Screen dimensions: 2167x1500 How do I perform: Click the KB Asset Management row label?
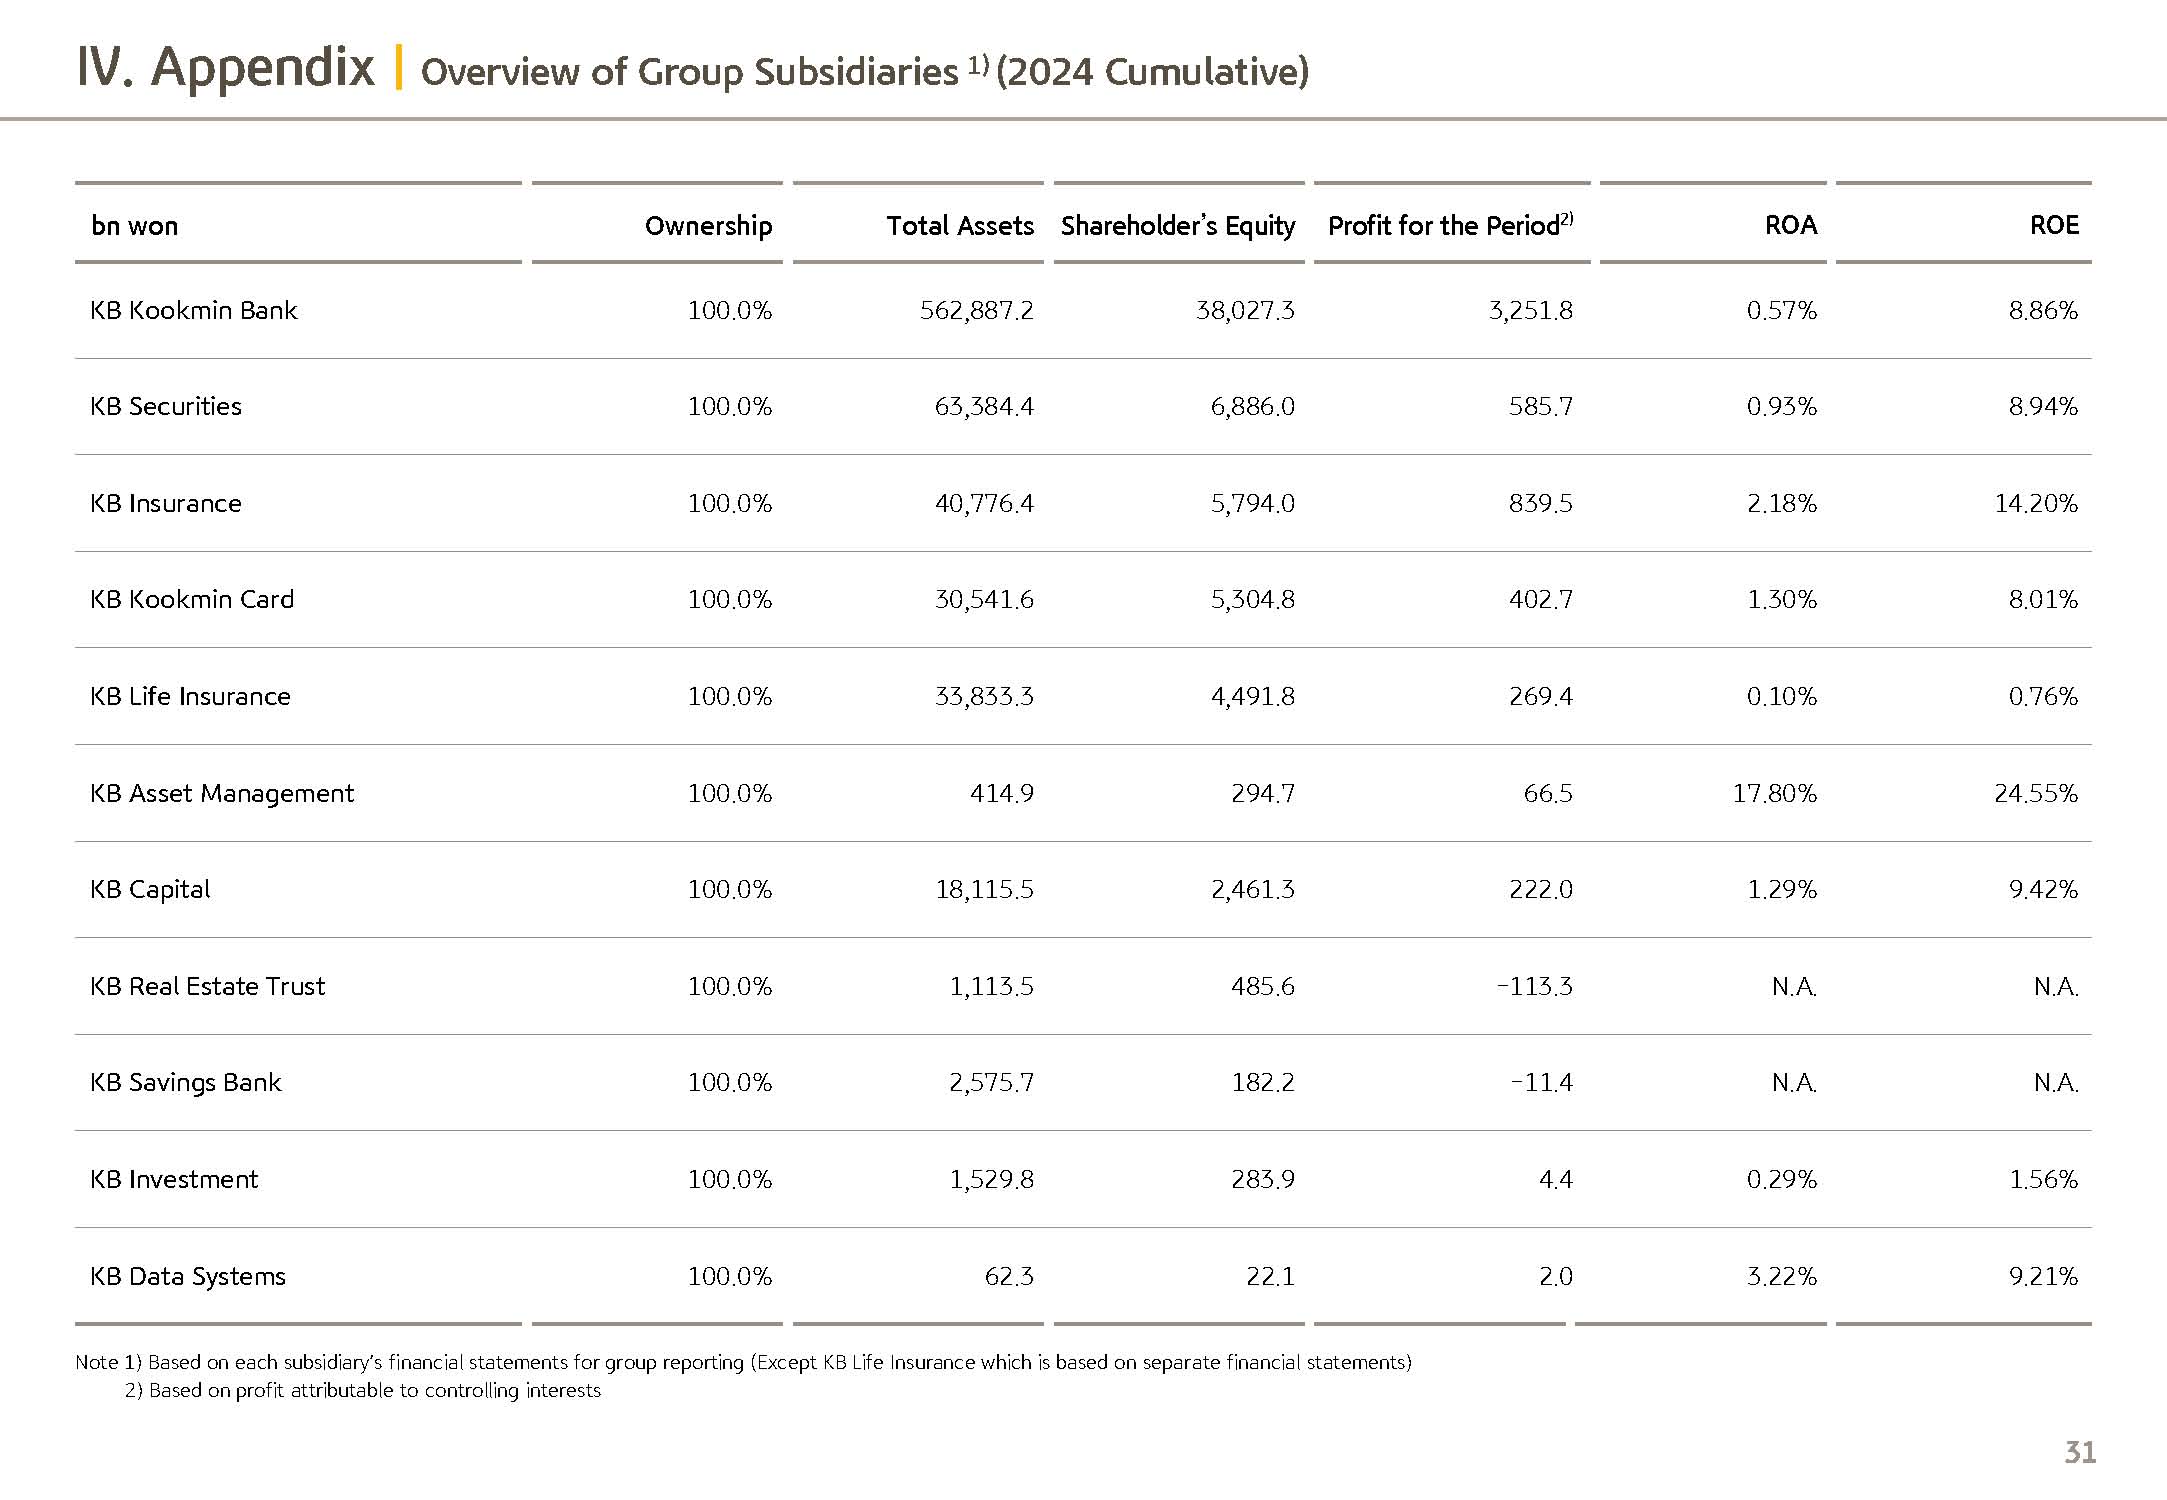pos(221,793)
